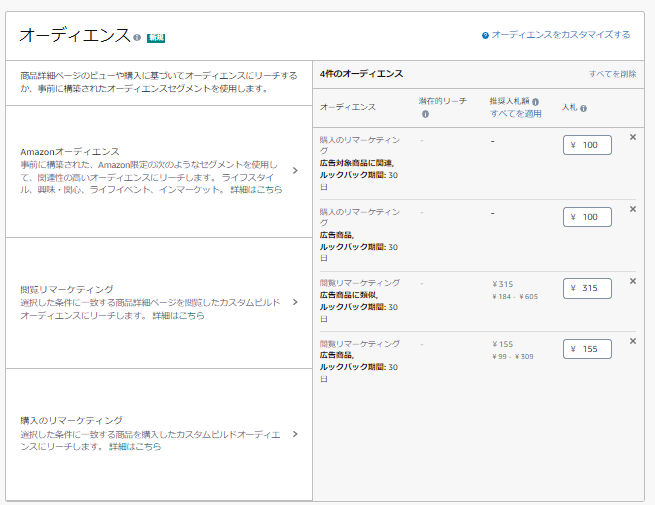
Task: Click the info icon beside 入札 column
Action: tap(583, 109)
